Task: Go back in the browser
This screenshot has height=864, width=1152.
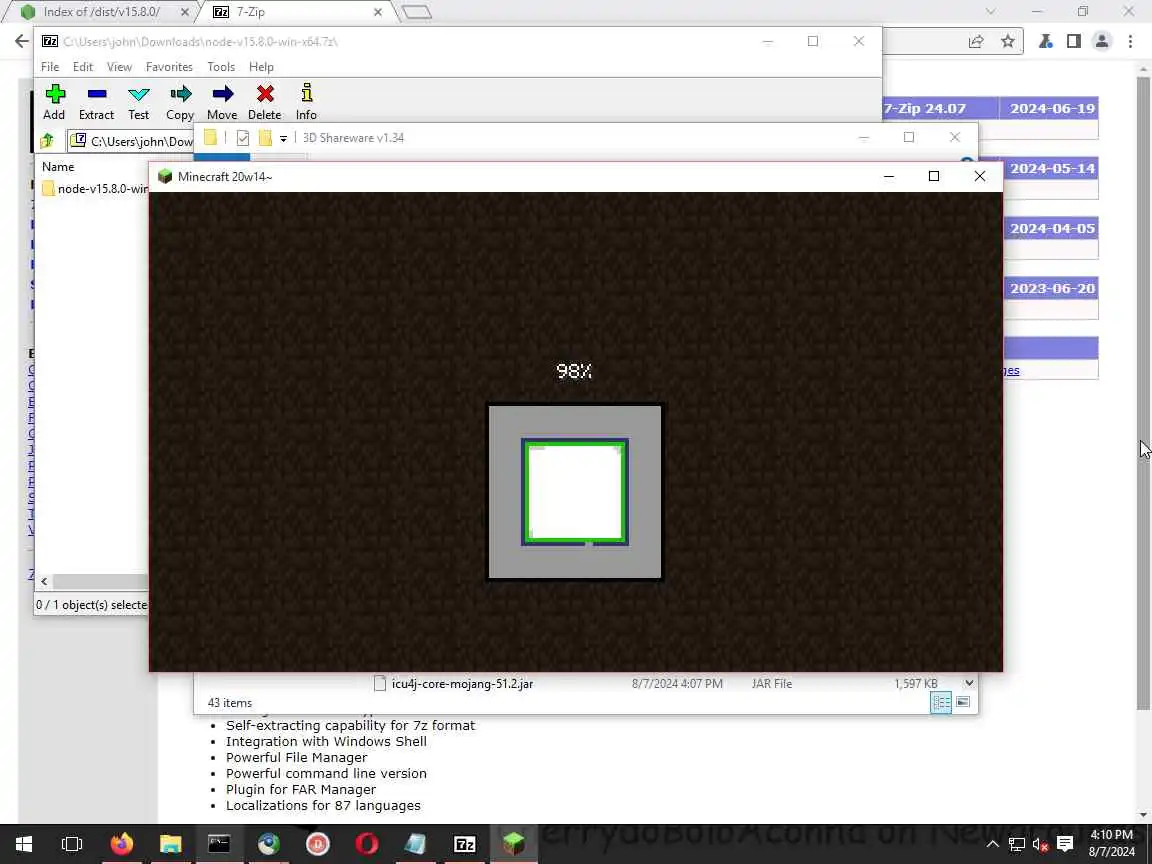Action: click(x=21, y=41)
